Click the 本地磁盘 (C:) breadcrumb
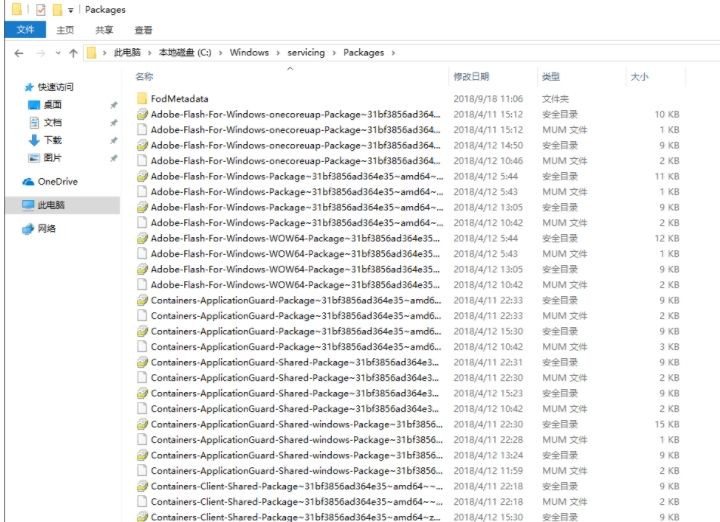The width and height of the screenshot is (720, 522). tap(185, 52)
